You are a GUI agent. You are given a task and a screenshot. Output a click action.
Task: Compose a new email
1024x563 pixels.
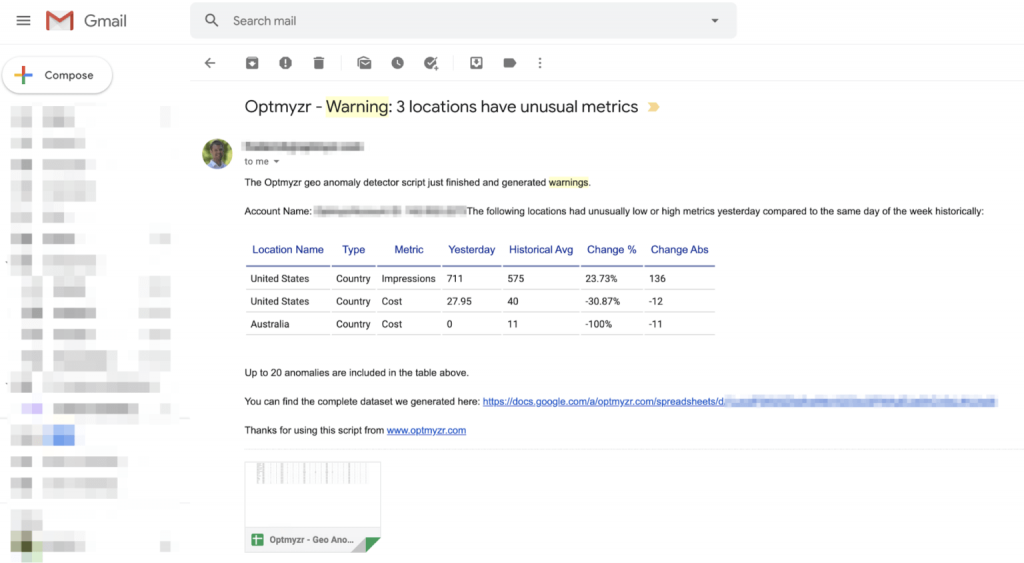coord(57,75)
